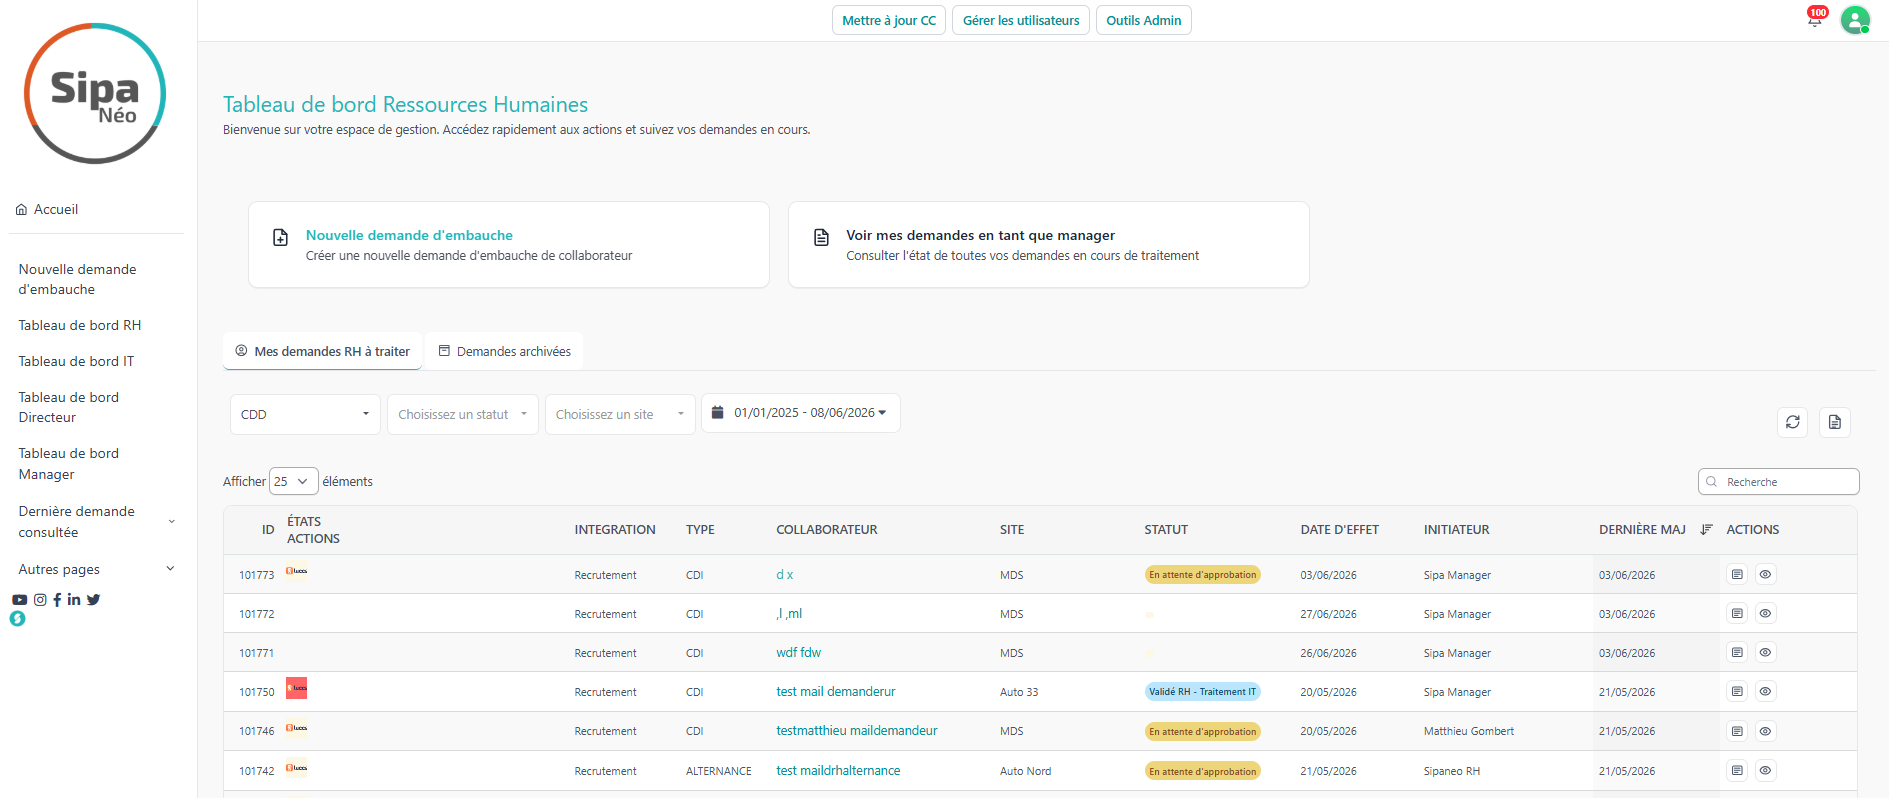1889x798 pixels.
Task: Open collaborator link test maildrhalternance
Action: (838, 771)
